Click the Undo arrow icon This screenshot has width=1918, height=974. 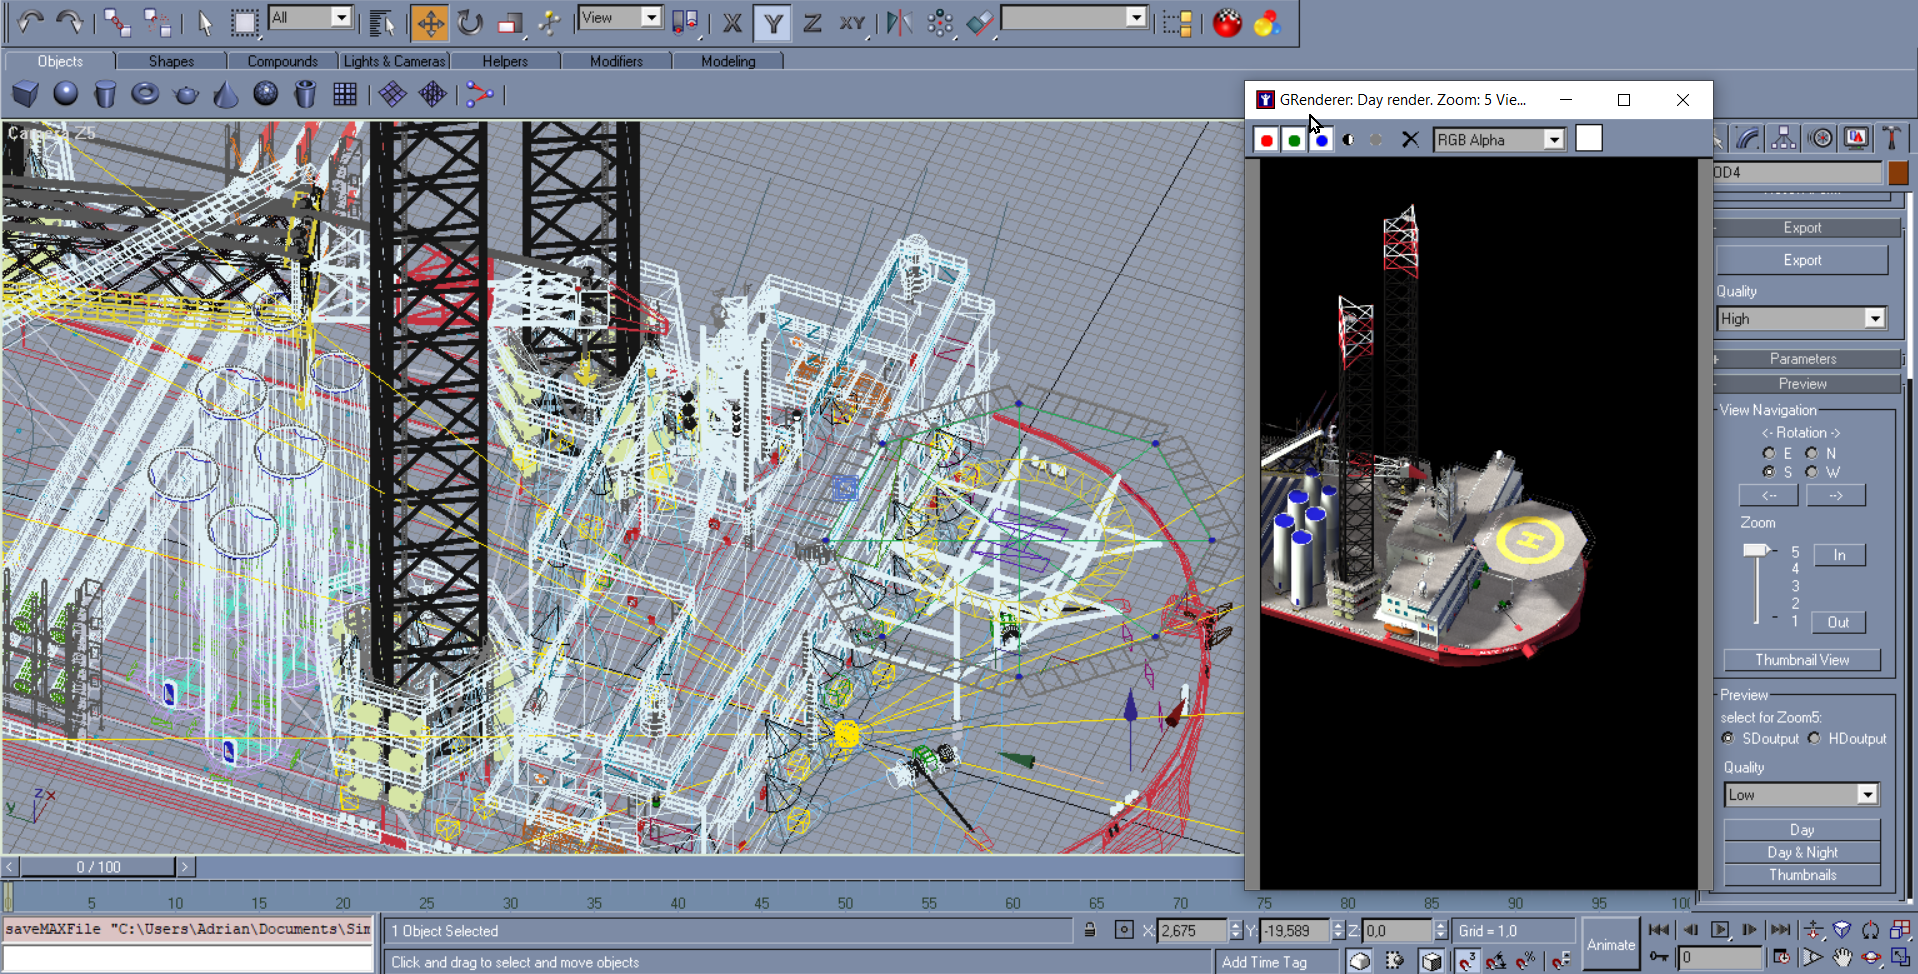click(30, 22)
